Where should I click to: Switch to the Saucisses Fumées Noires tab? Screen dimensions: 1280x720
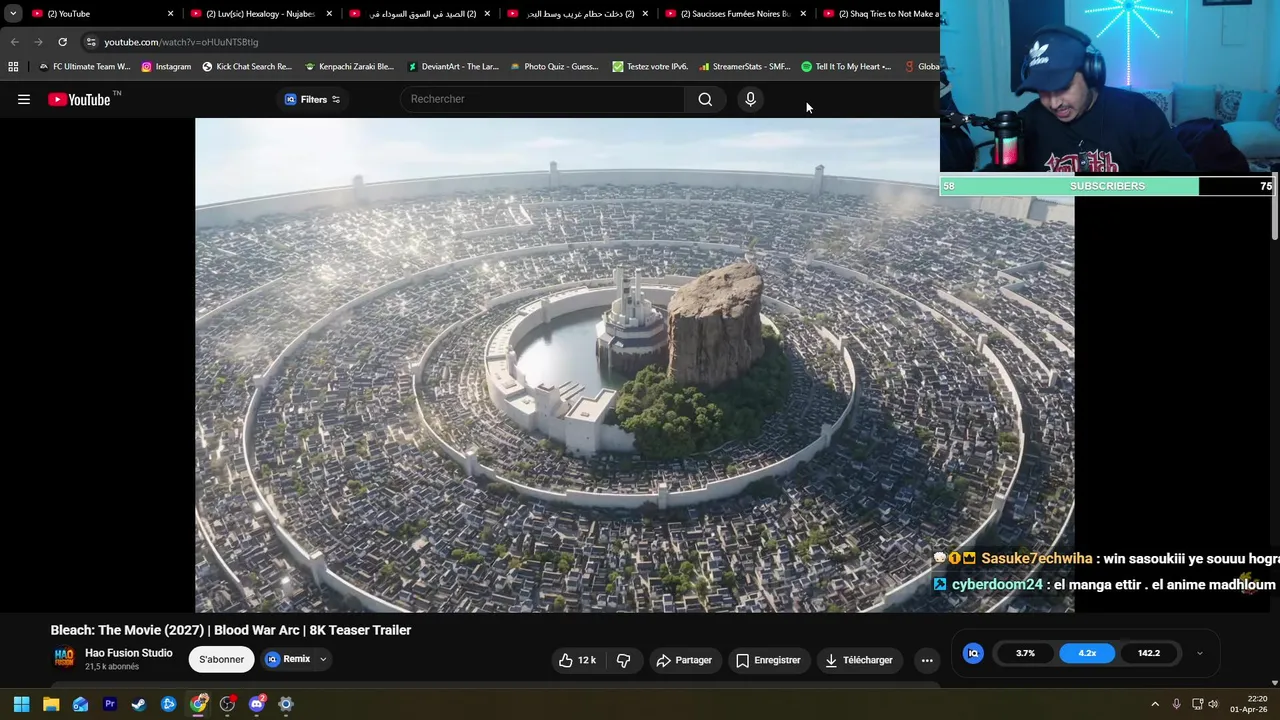pos(735,14)
